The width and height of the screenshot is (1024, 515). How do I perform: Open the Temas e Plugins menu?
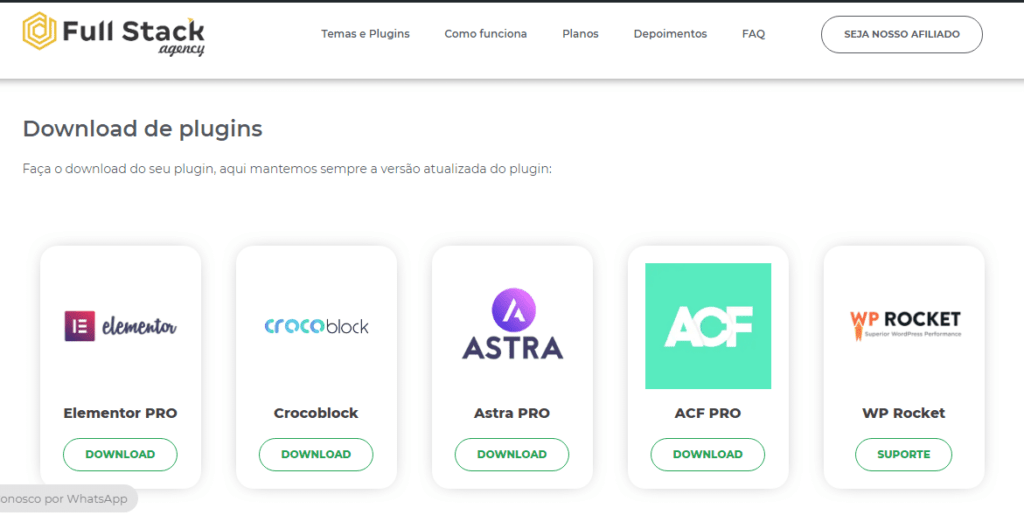365,34
